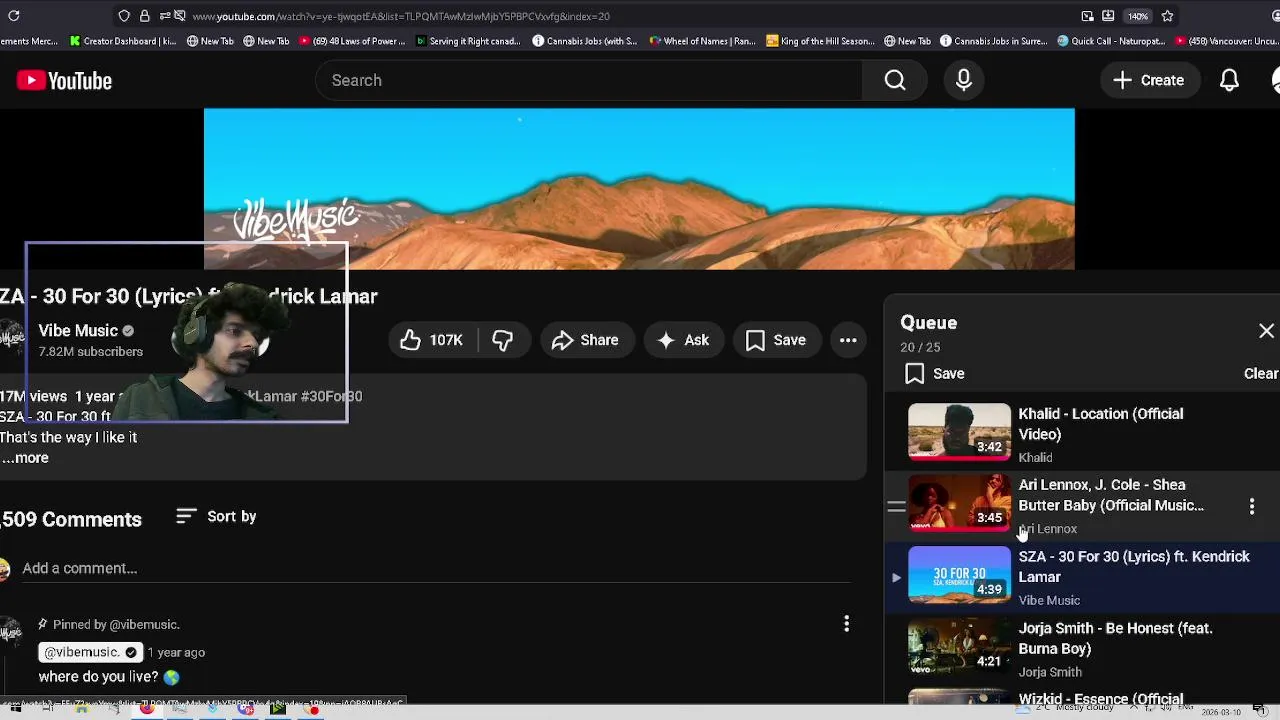Click the #30For30 hashtag in description

coord(331,396)
